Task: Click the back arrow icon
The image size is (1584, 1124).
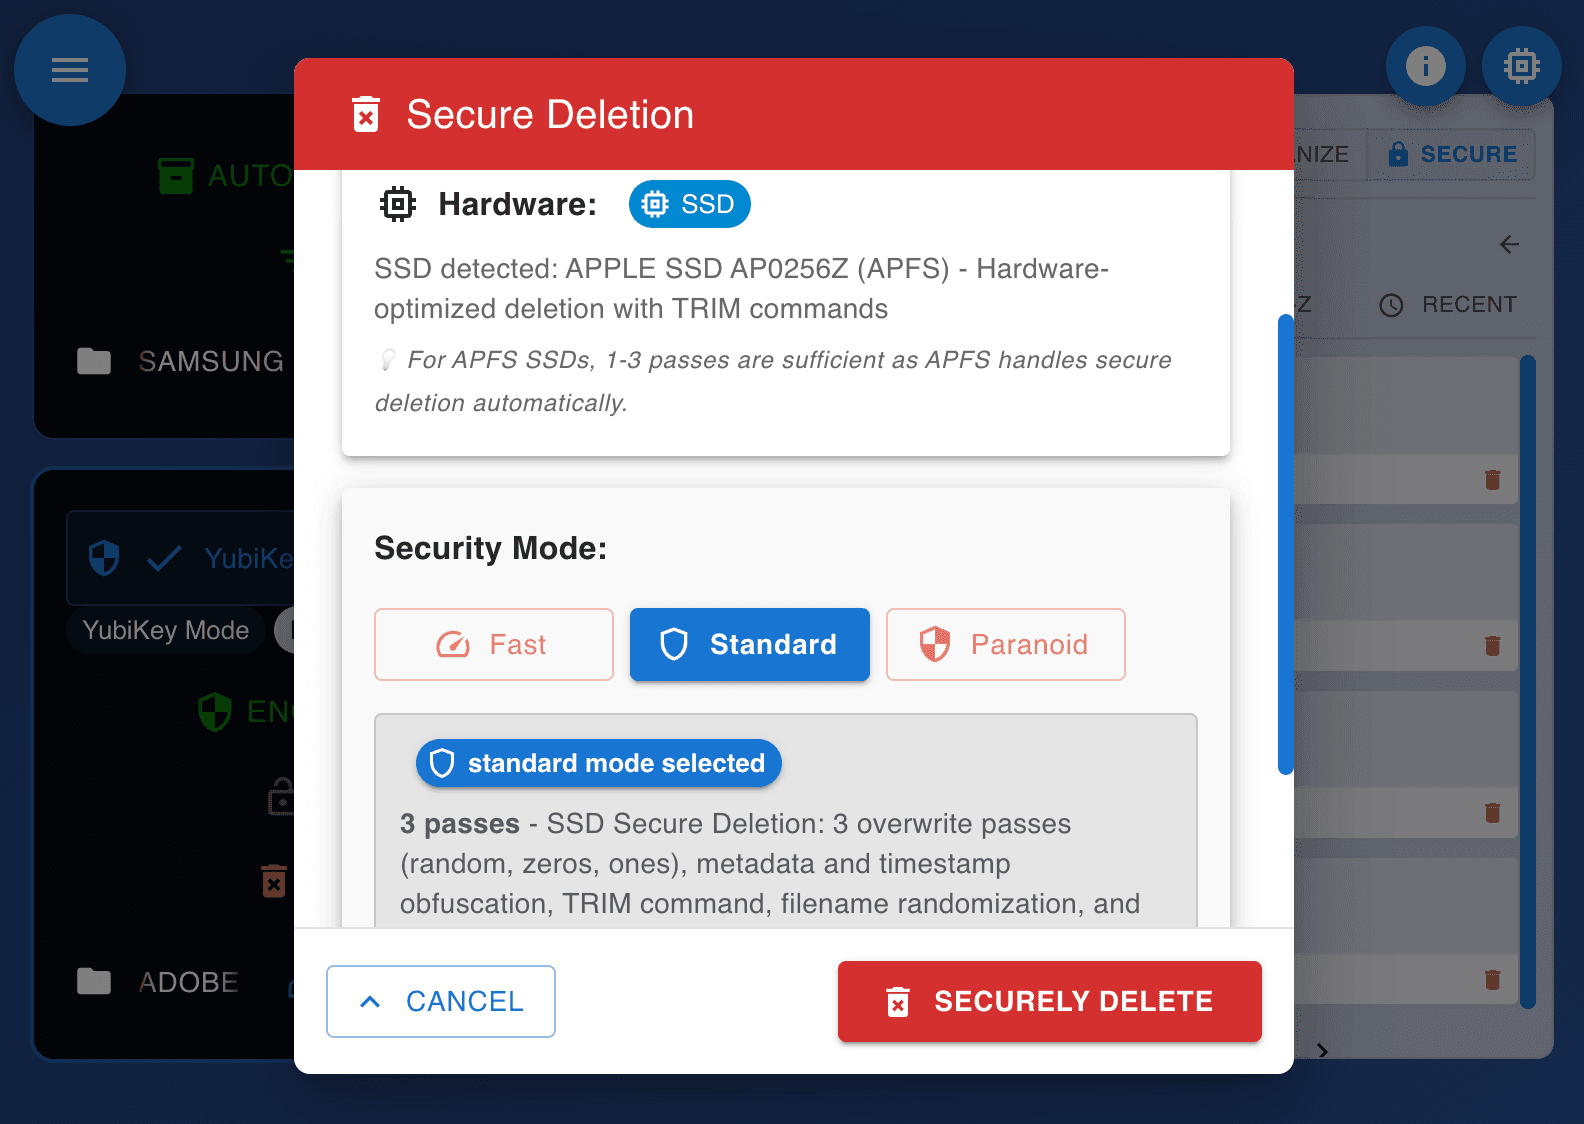Action: pos(1509,245)
